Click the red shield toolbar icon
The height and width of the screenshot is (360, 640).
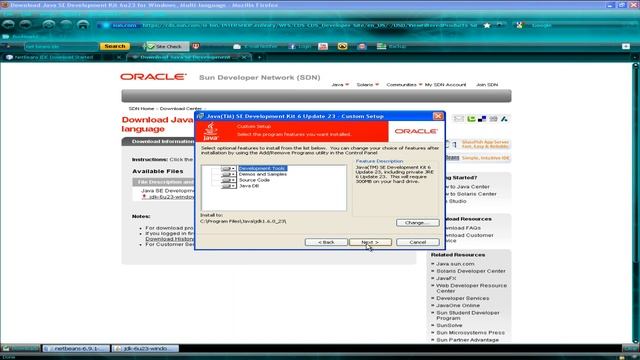click(196, 46)
